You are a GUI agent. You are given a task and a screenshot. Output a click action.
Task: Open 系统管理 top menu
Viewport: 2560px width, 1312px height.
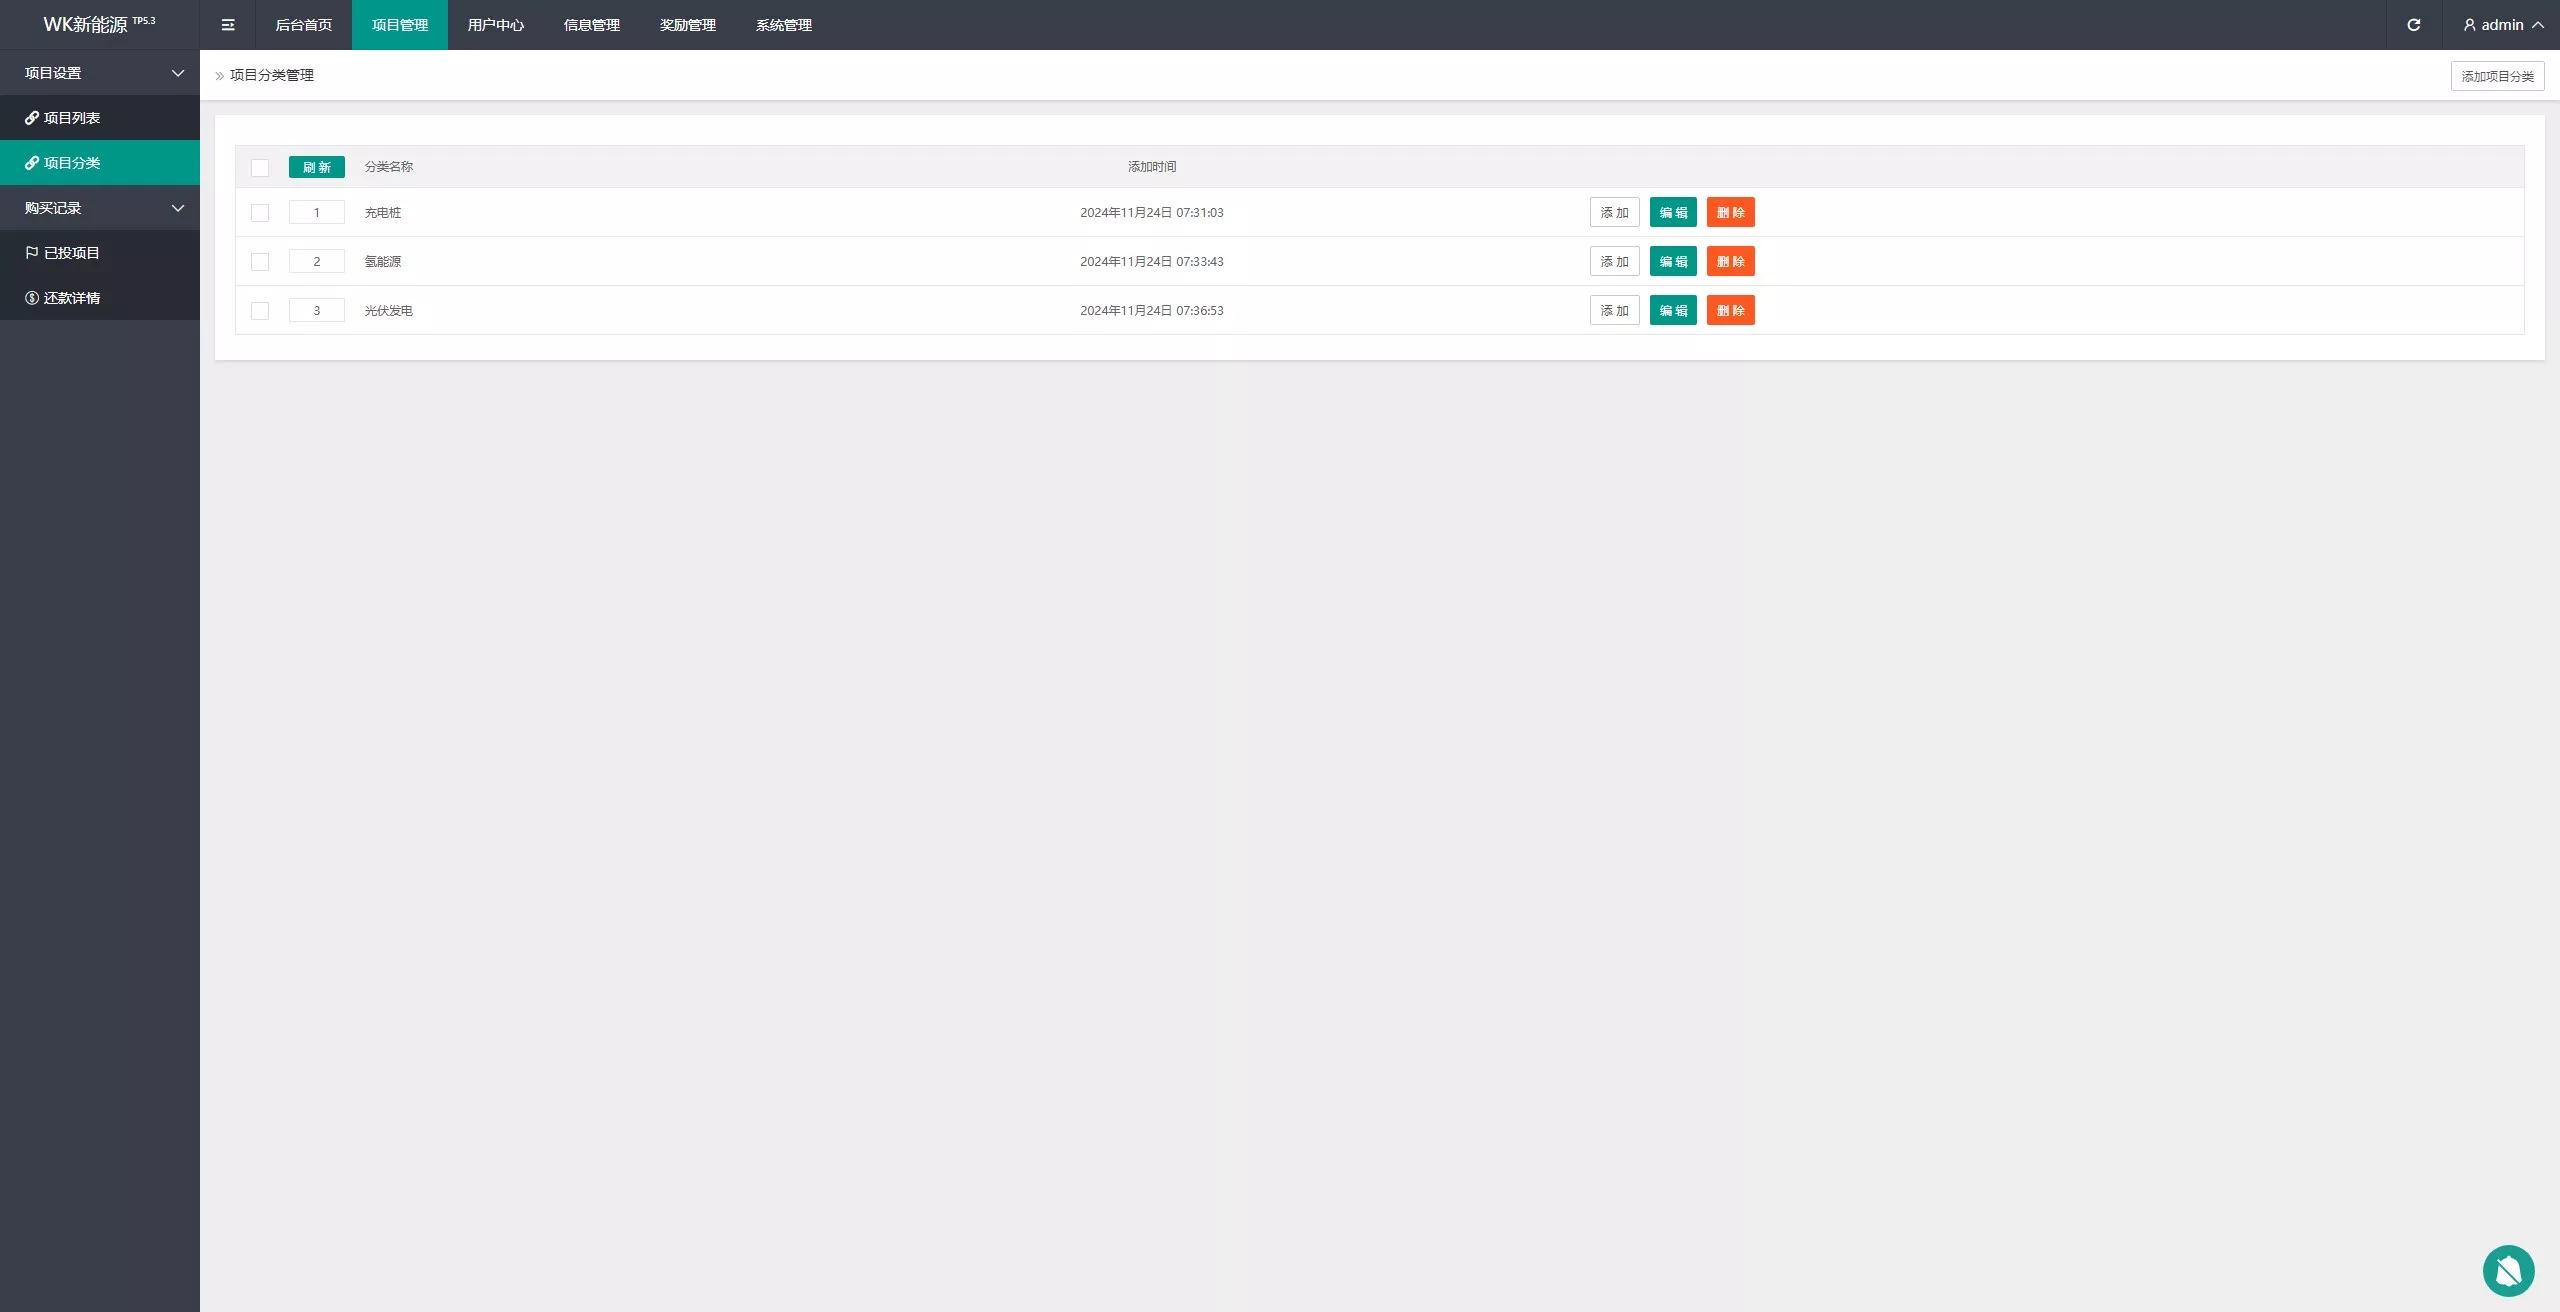(x=783, y=25)
